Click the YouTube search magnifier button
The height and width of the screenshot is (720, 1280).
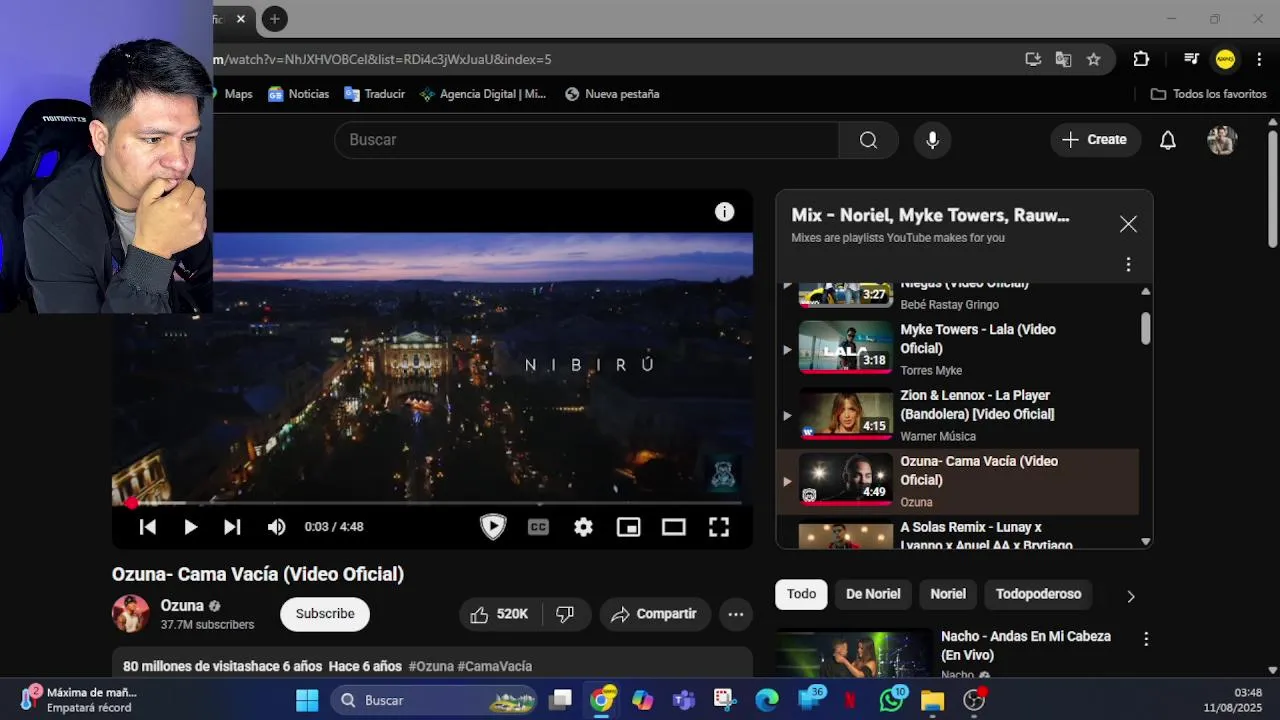pos(868,140)
